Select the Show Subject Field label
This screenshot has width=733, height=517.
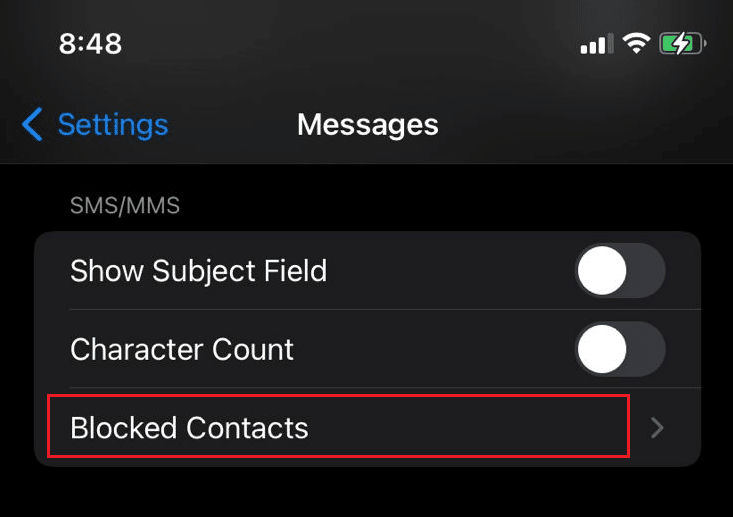coord(199,271)
